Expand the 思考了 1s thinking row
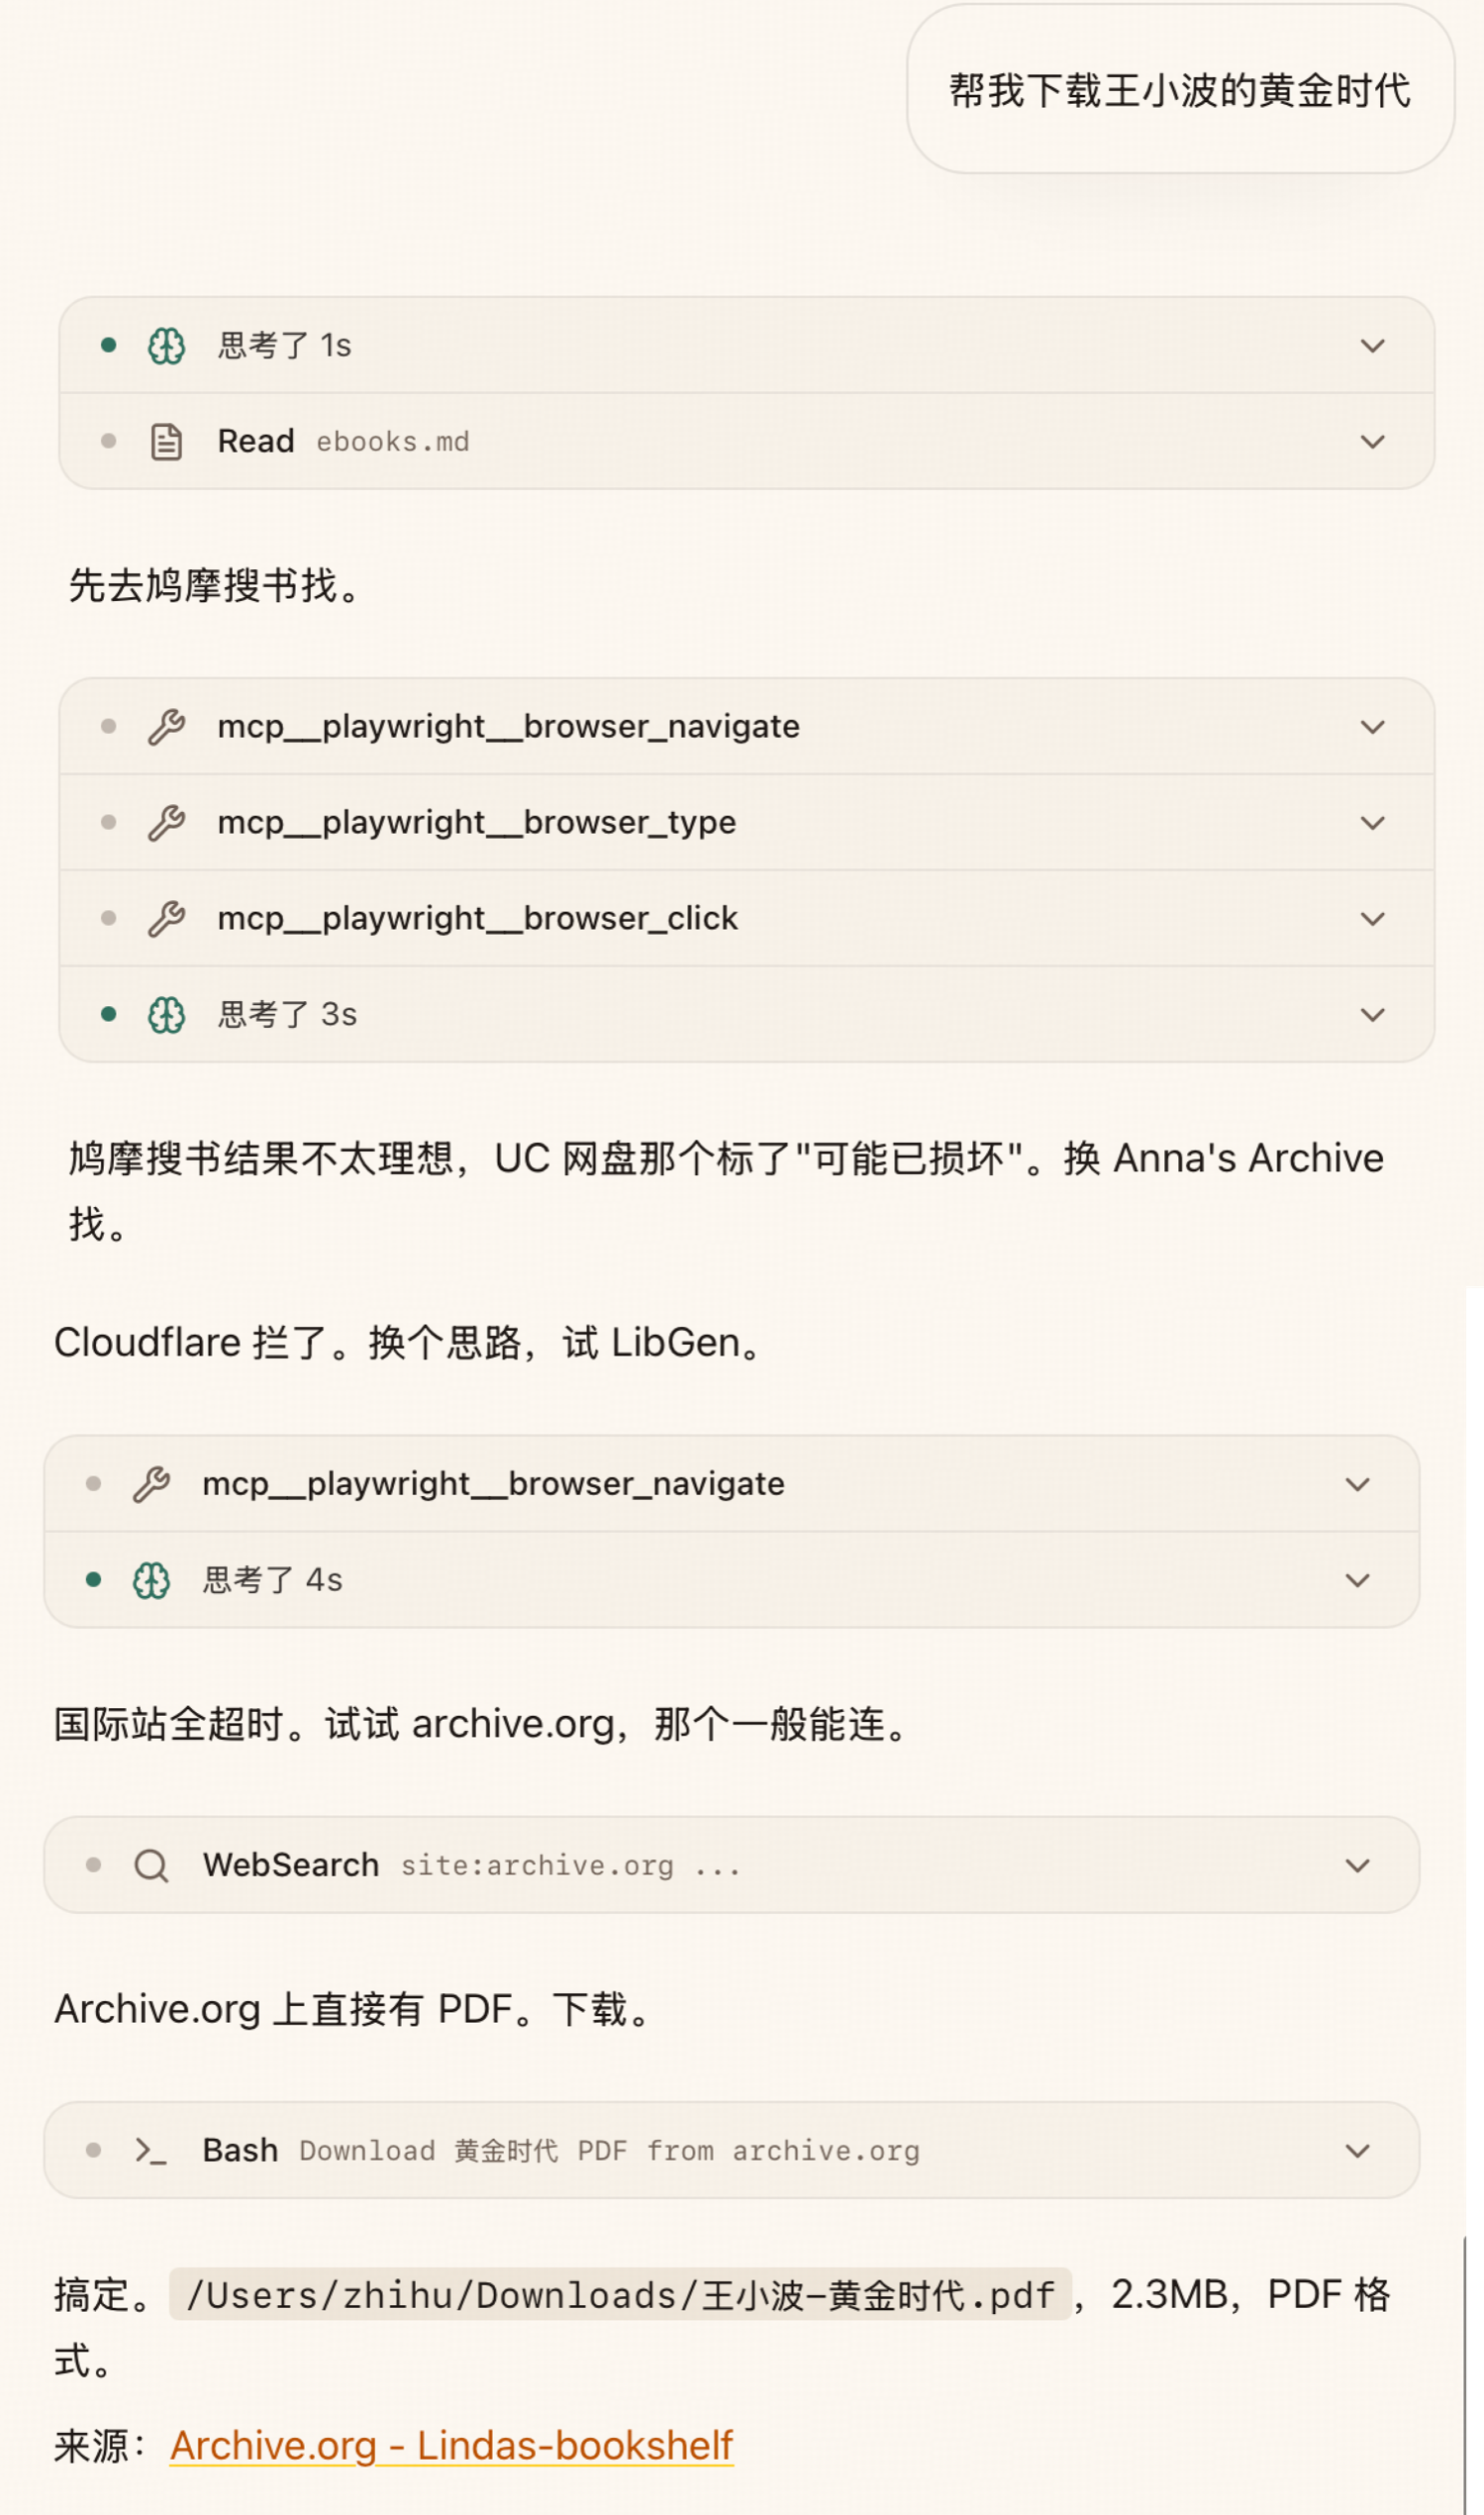The image size is (1484, 2515). 1372,346
